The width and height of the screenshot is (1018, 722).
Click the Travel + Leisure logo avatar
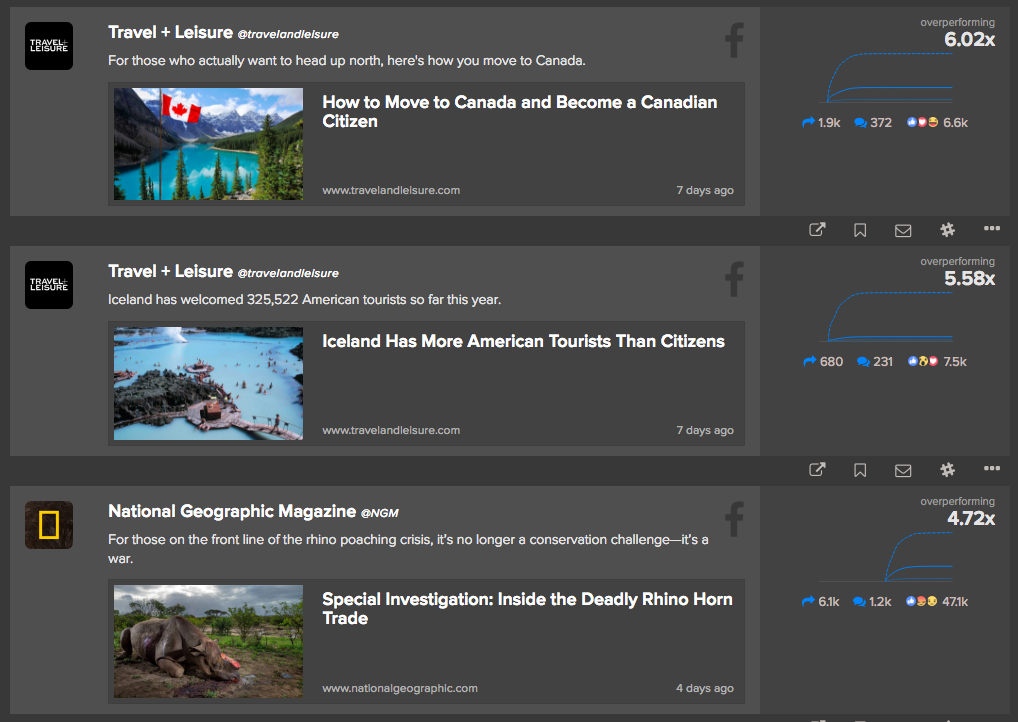point(48,45)
